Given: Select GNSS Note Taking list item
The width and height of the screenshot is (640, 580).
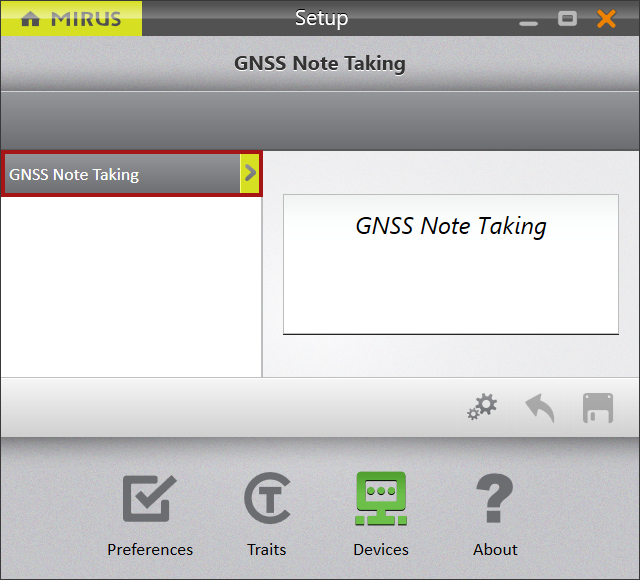Looking at the screenshot, I should point(131,174).
